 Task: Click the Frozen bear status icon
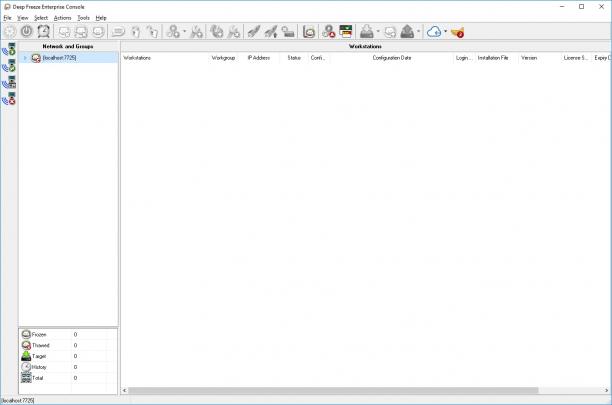click(x=26, y=334)
